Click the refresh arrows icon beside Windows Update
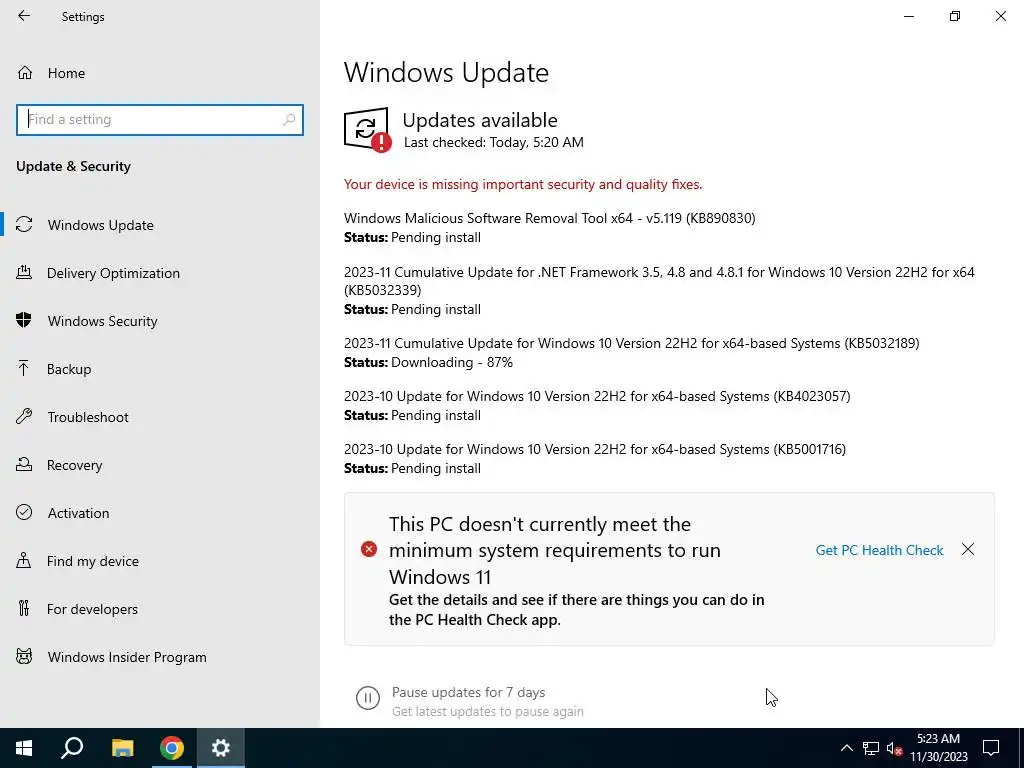This screenshot has height=768, width=1024. (24, 225)
